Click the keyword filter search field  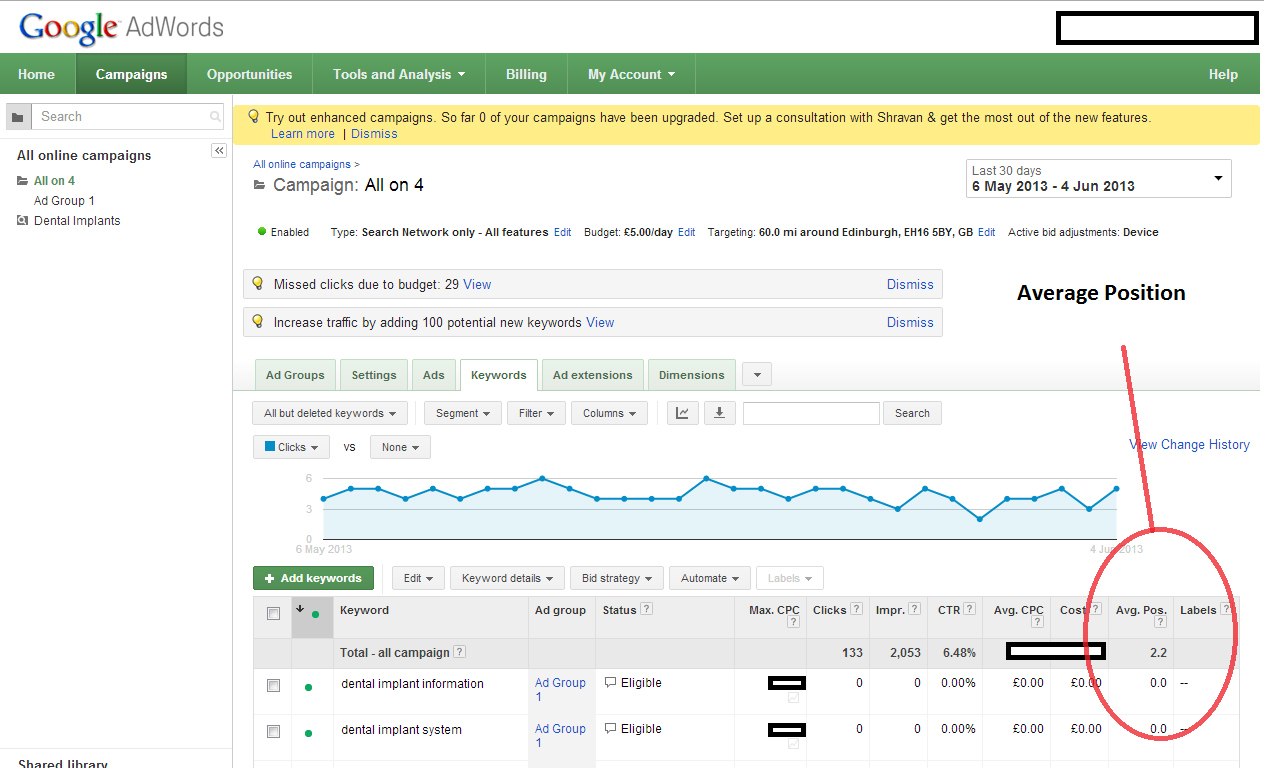pos(811,413)
